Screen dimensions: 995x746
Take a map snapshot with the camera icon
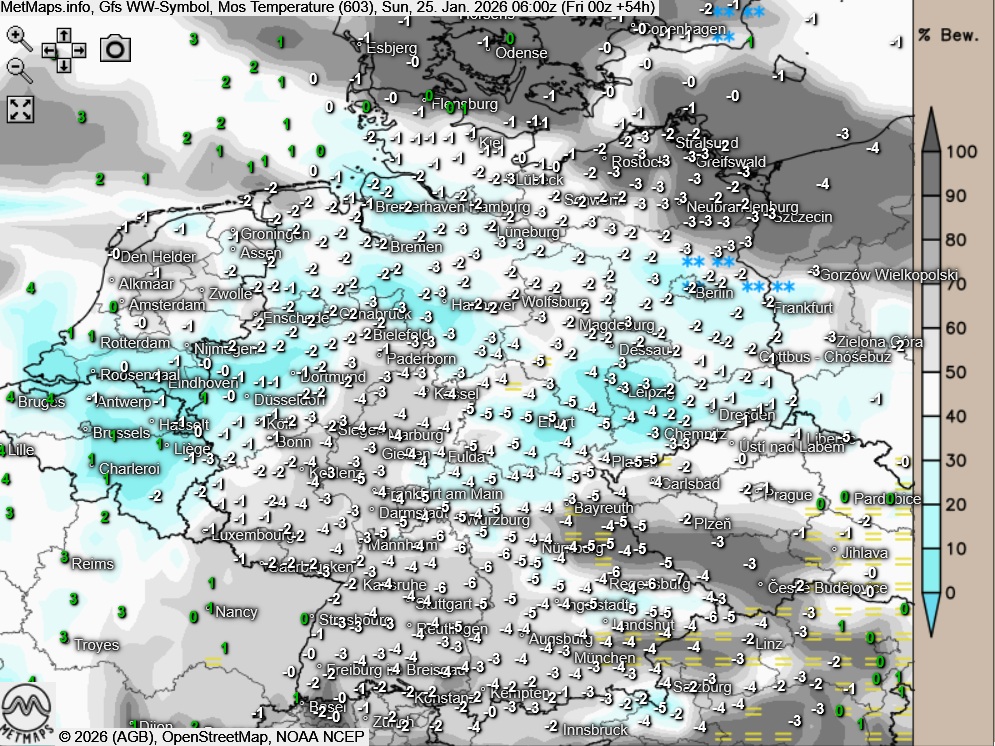(116, 48)
